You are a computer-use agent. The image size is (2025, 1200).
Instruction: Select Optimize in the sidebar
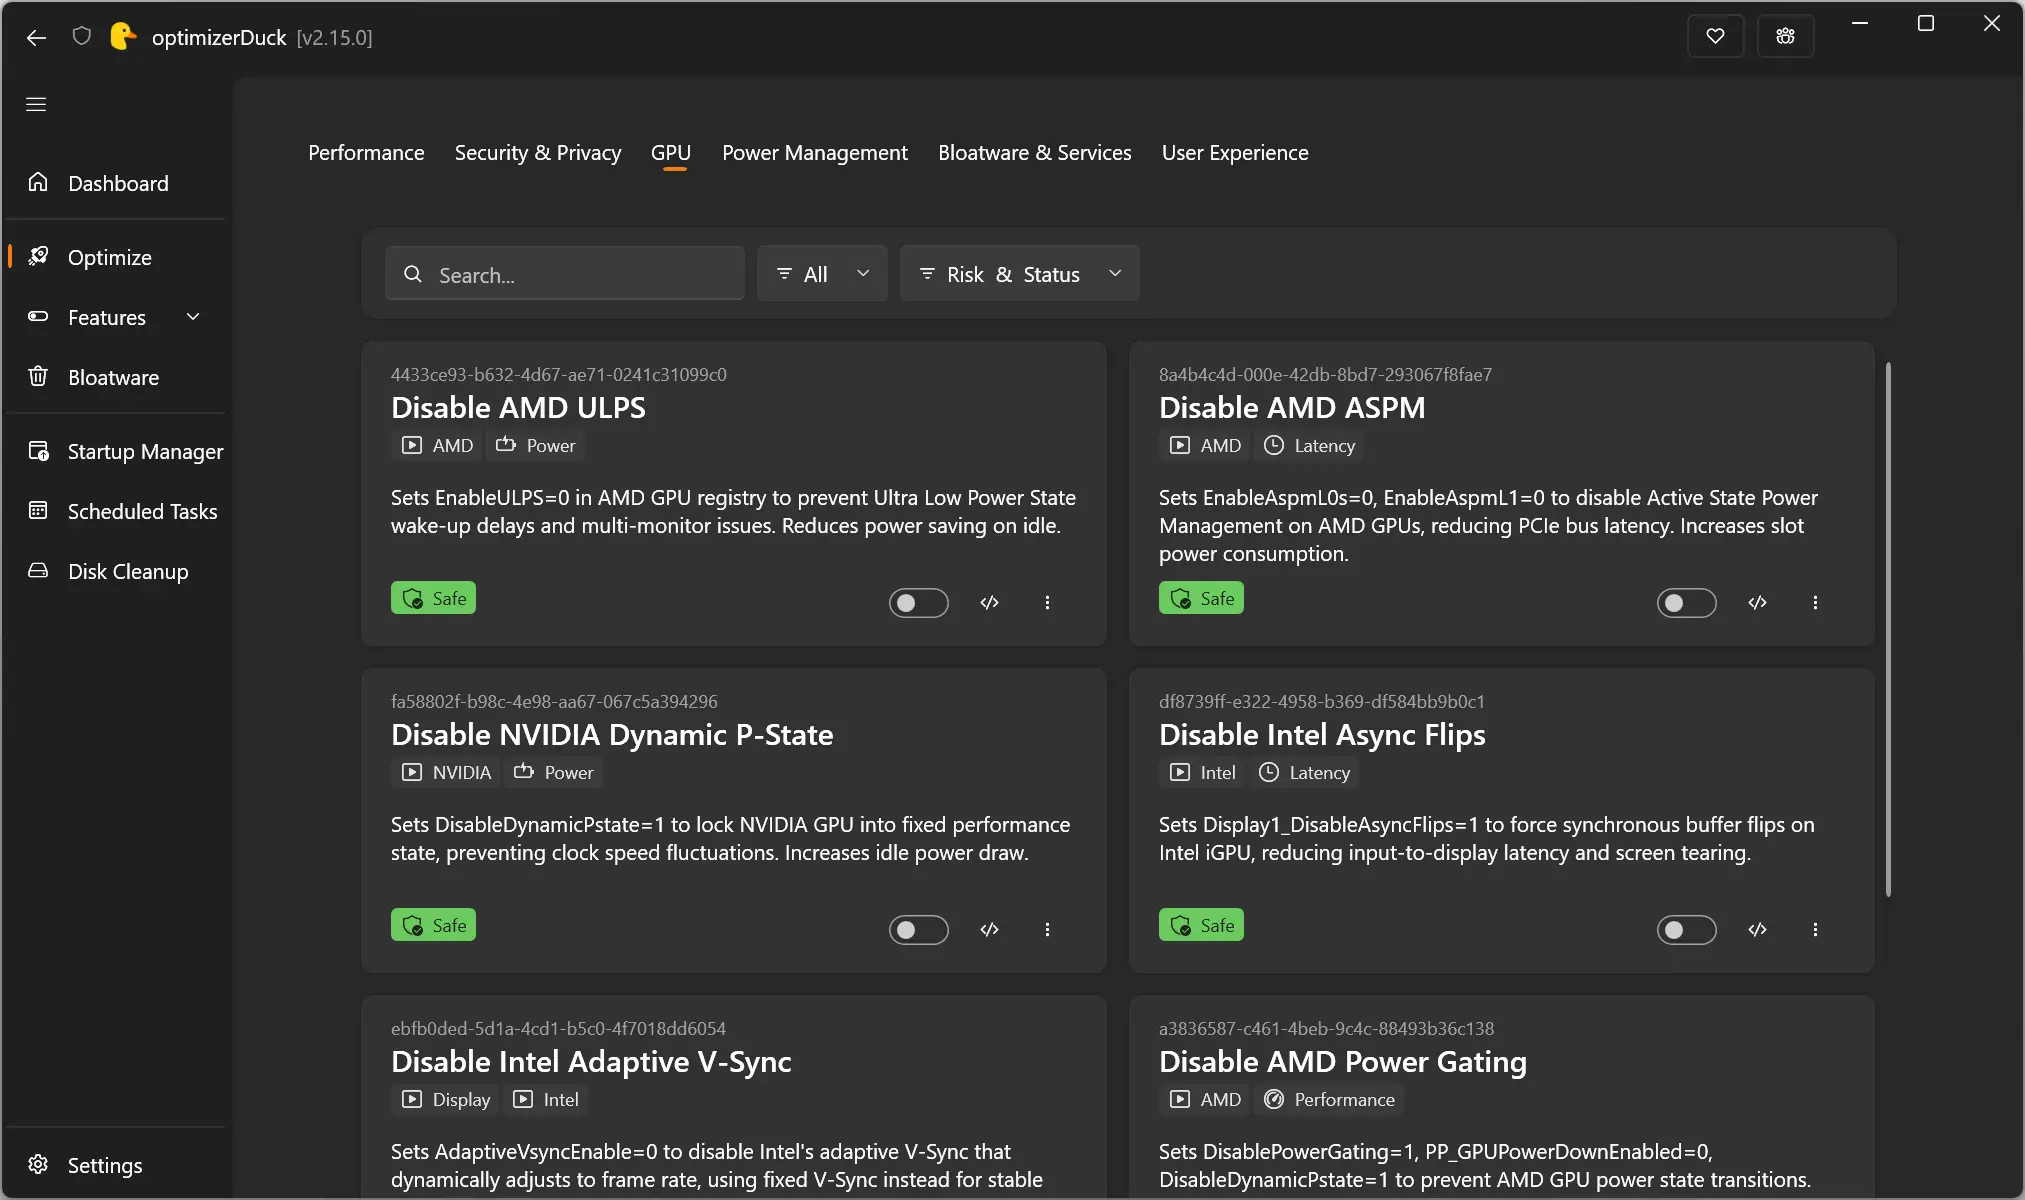tap(115, 257)
